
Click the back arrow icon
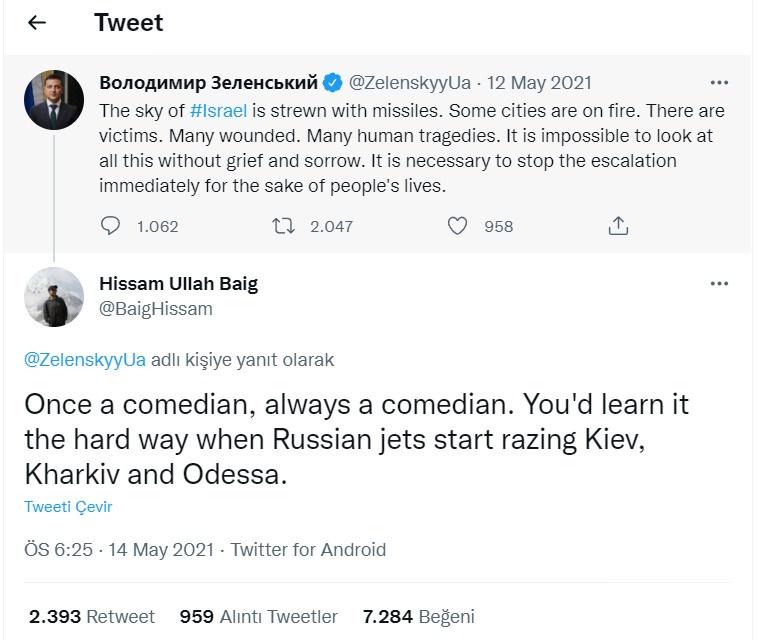[37, 23]
